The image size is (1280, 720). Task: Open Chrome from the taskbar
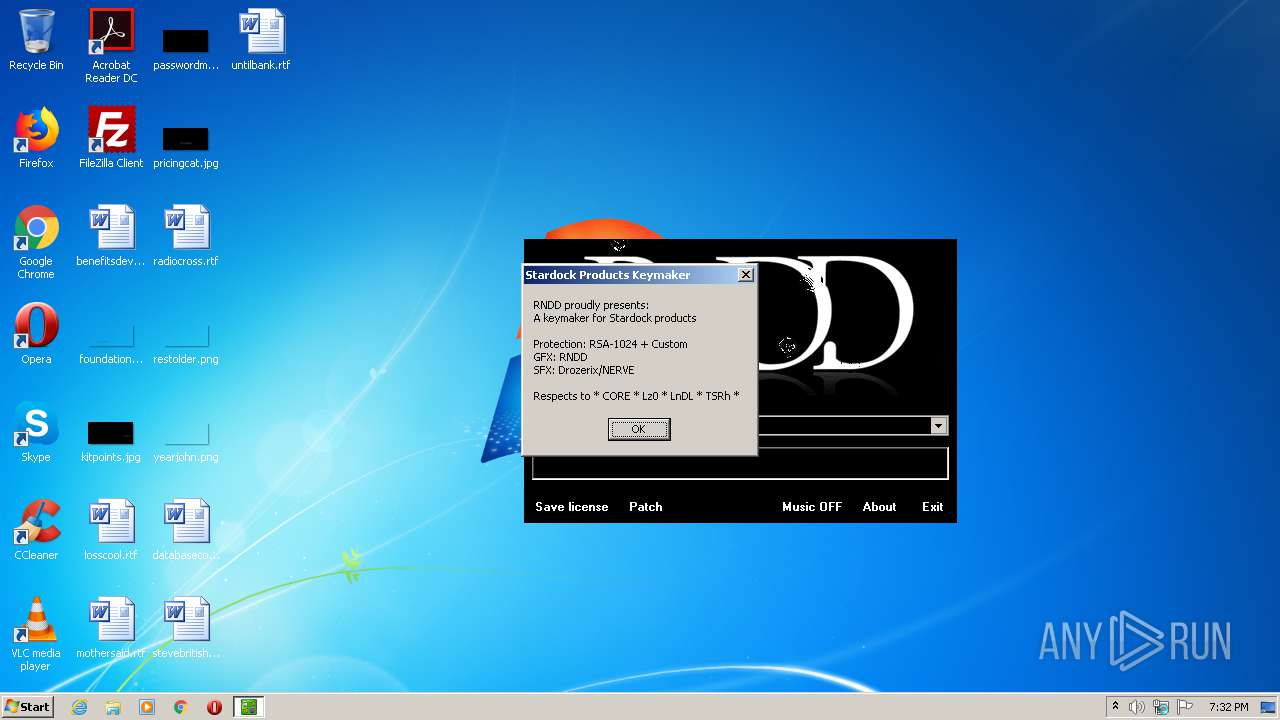click(181, 707)
